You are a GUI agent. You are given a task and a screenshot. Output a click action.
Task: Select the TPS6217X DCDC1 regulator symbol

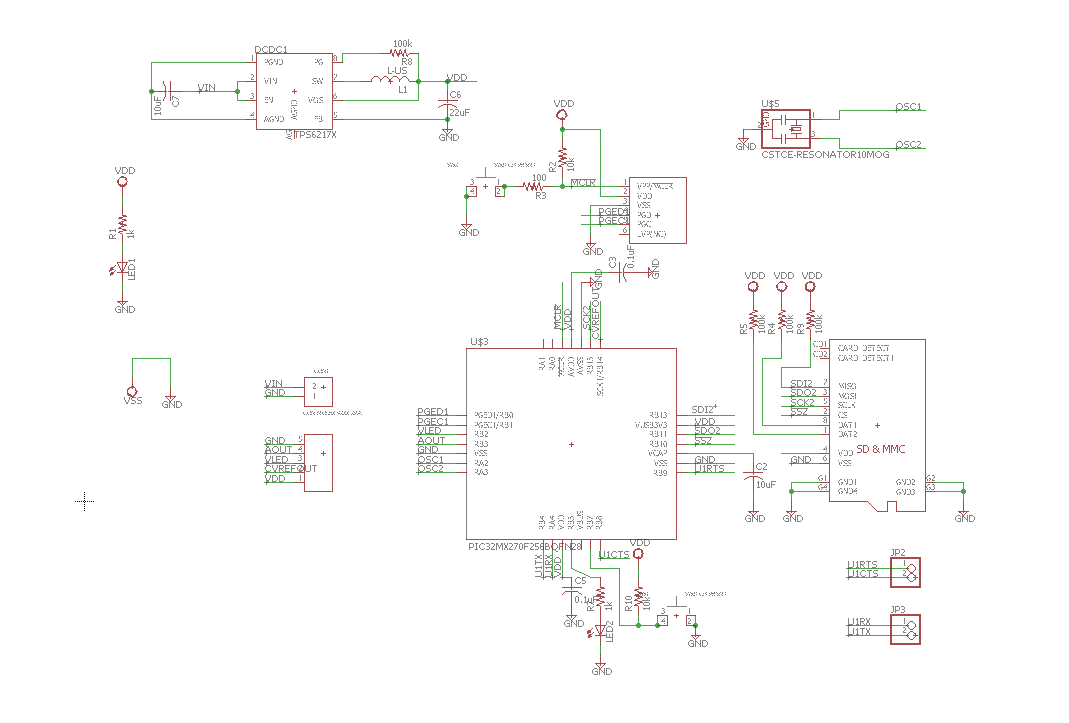pyautogui.click(x=294, y=91)
